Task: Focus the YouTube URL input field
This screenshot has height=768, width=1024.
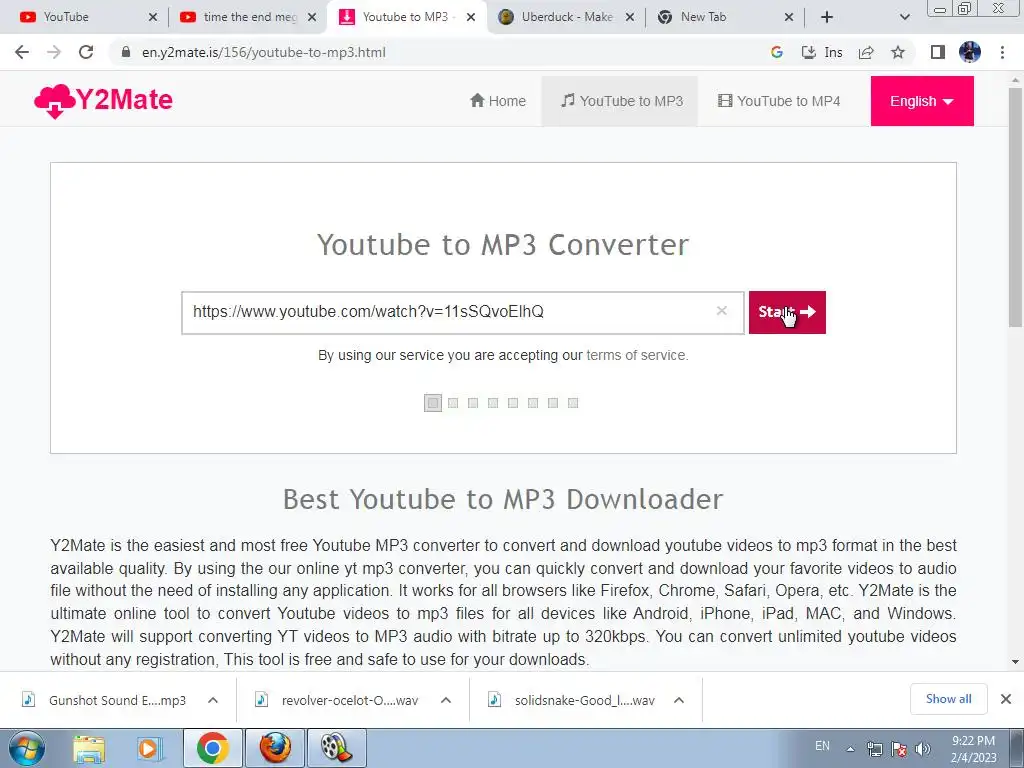Action: (462, 312)
